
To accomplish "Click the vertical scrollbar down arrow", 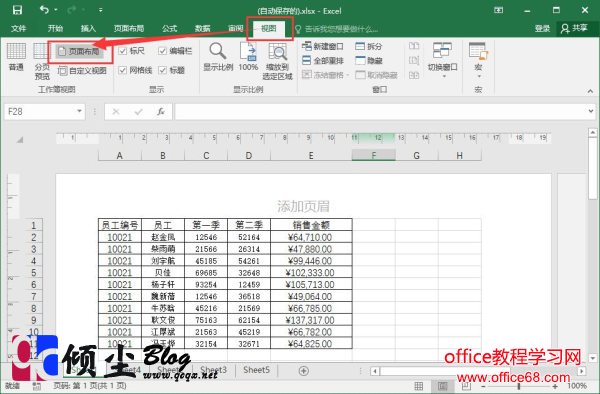I will click(593, 358).
